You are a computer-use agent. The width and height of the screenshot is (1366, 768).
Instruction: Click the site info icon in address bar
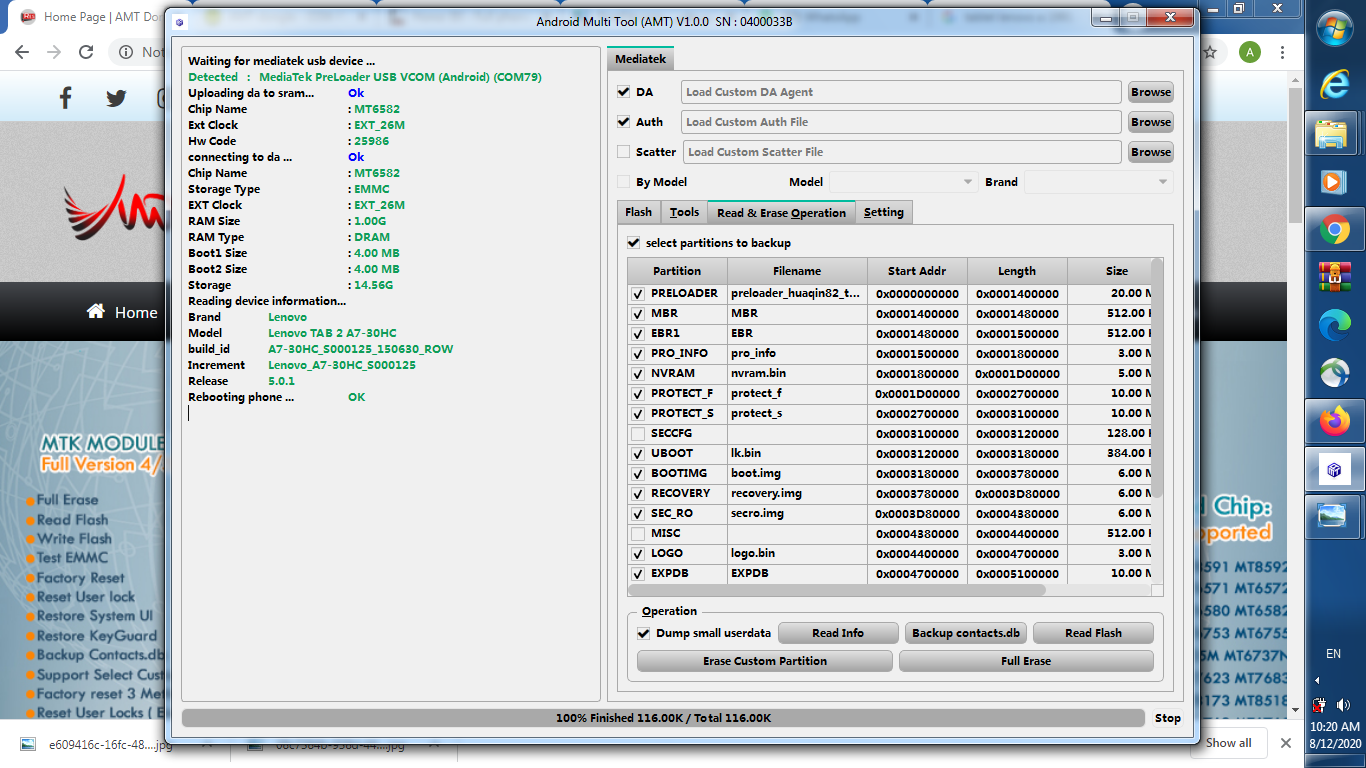127,52
